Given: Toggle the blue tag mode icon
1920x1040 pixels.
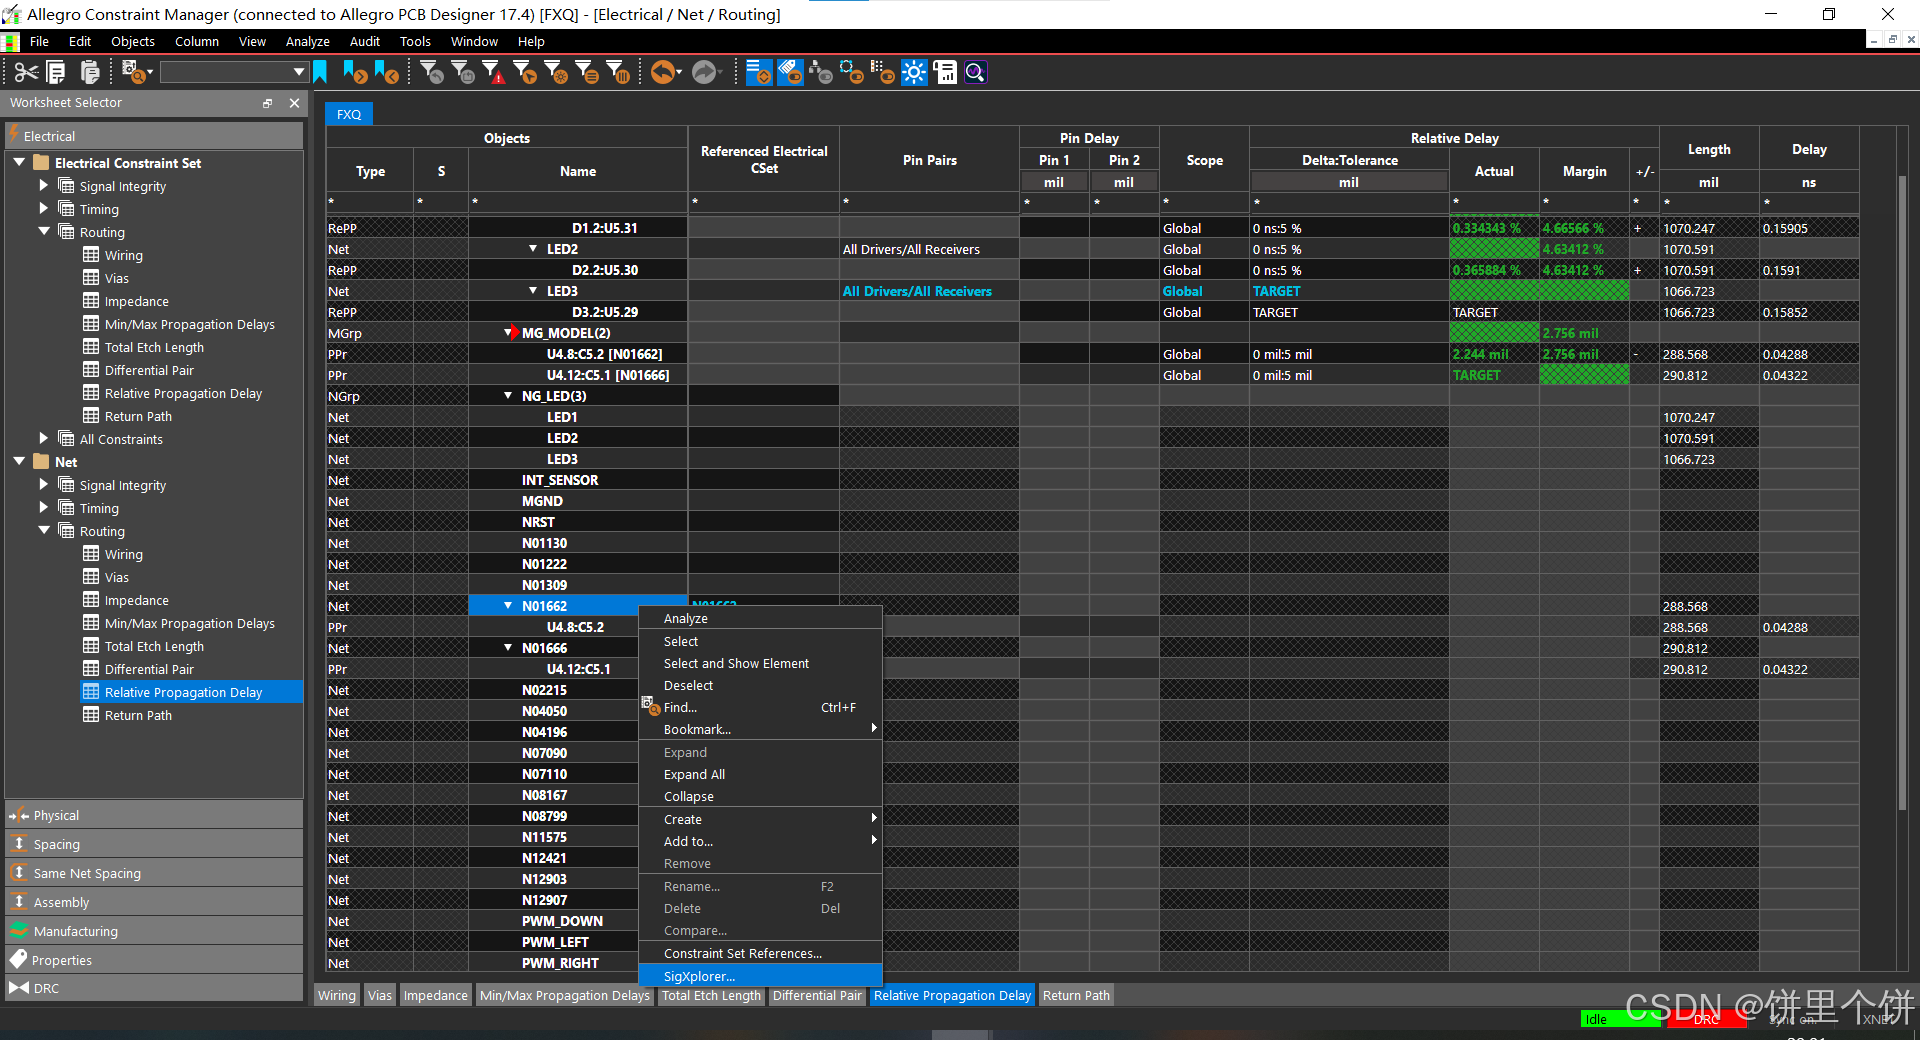Looking at the screenshot, I should pos(790,72).
